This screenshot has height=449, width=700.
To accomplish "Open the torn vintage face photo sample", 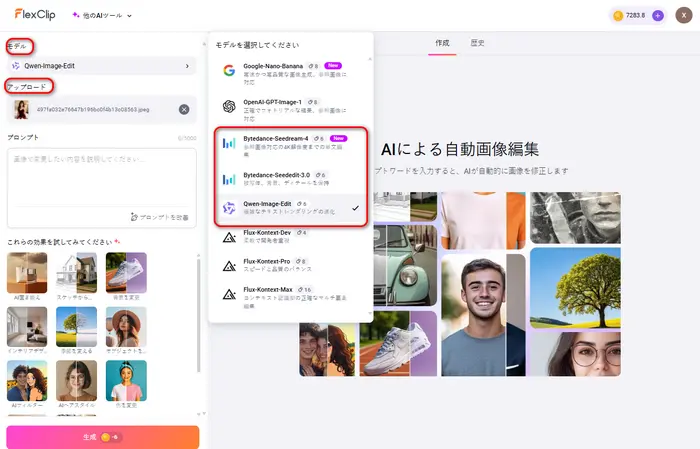I will tap(575, 218).
